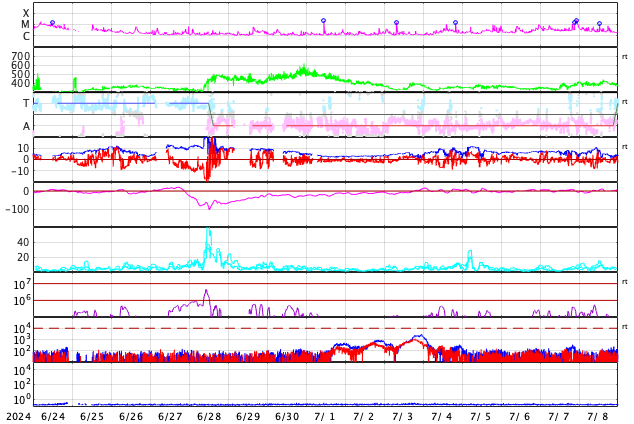634x424 pixels.
Task: Pick the flare marker circle just before 7/3
Action: [397, 22]
